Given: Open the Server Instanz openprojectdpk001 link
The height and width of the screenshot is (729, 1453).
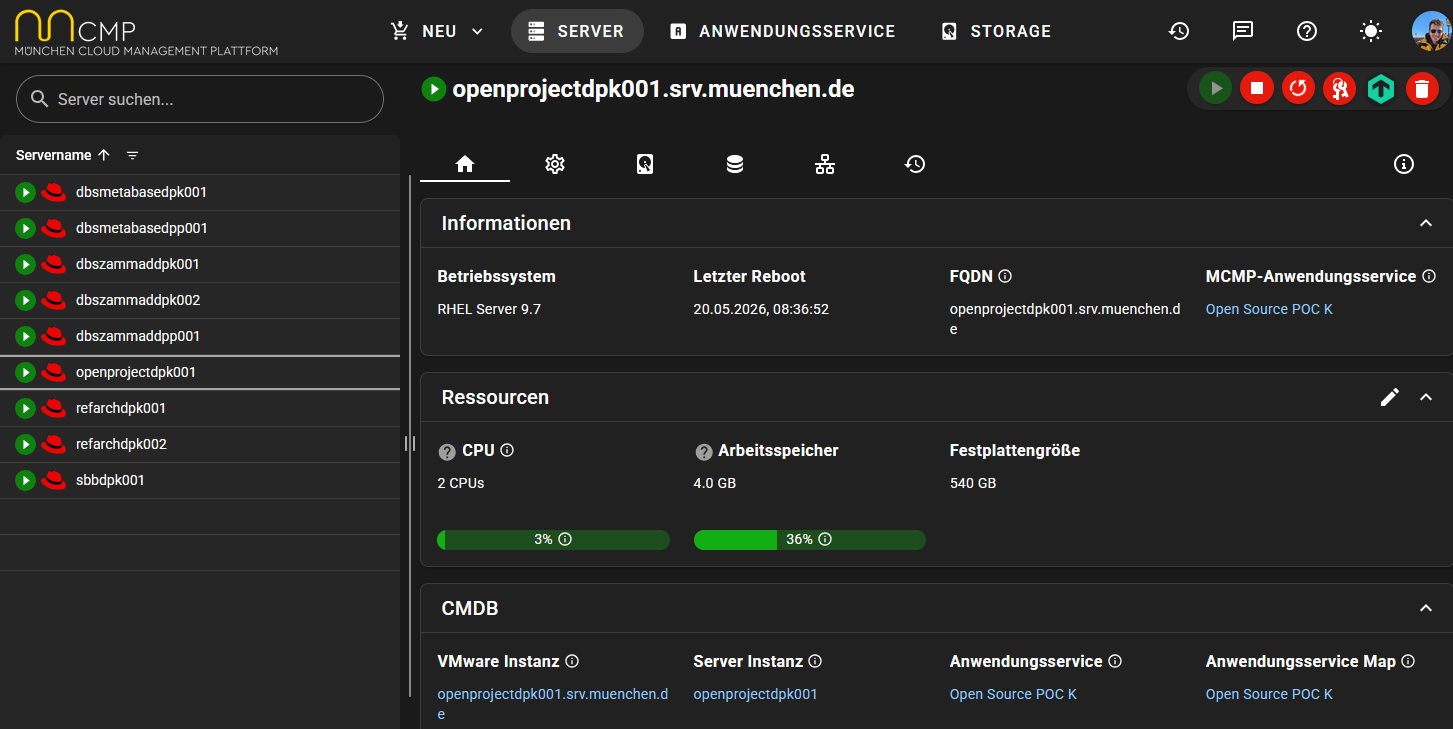Looking at the screenshot, I should coord(755,694).
